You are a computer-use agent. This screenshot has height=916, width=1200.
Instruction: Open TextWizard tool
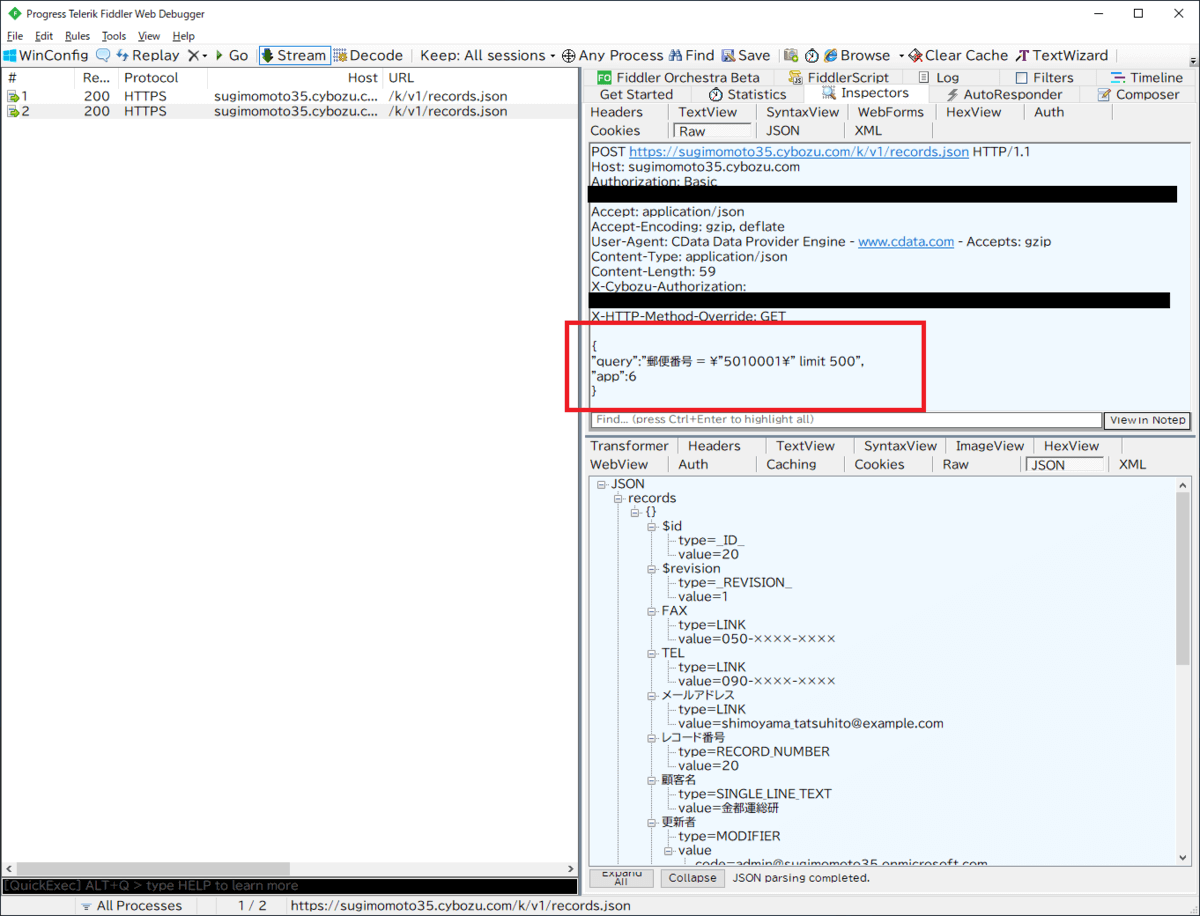coord(1062,56)
